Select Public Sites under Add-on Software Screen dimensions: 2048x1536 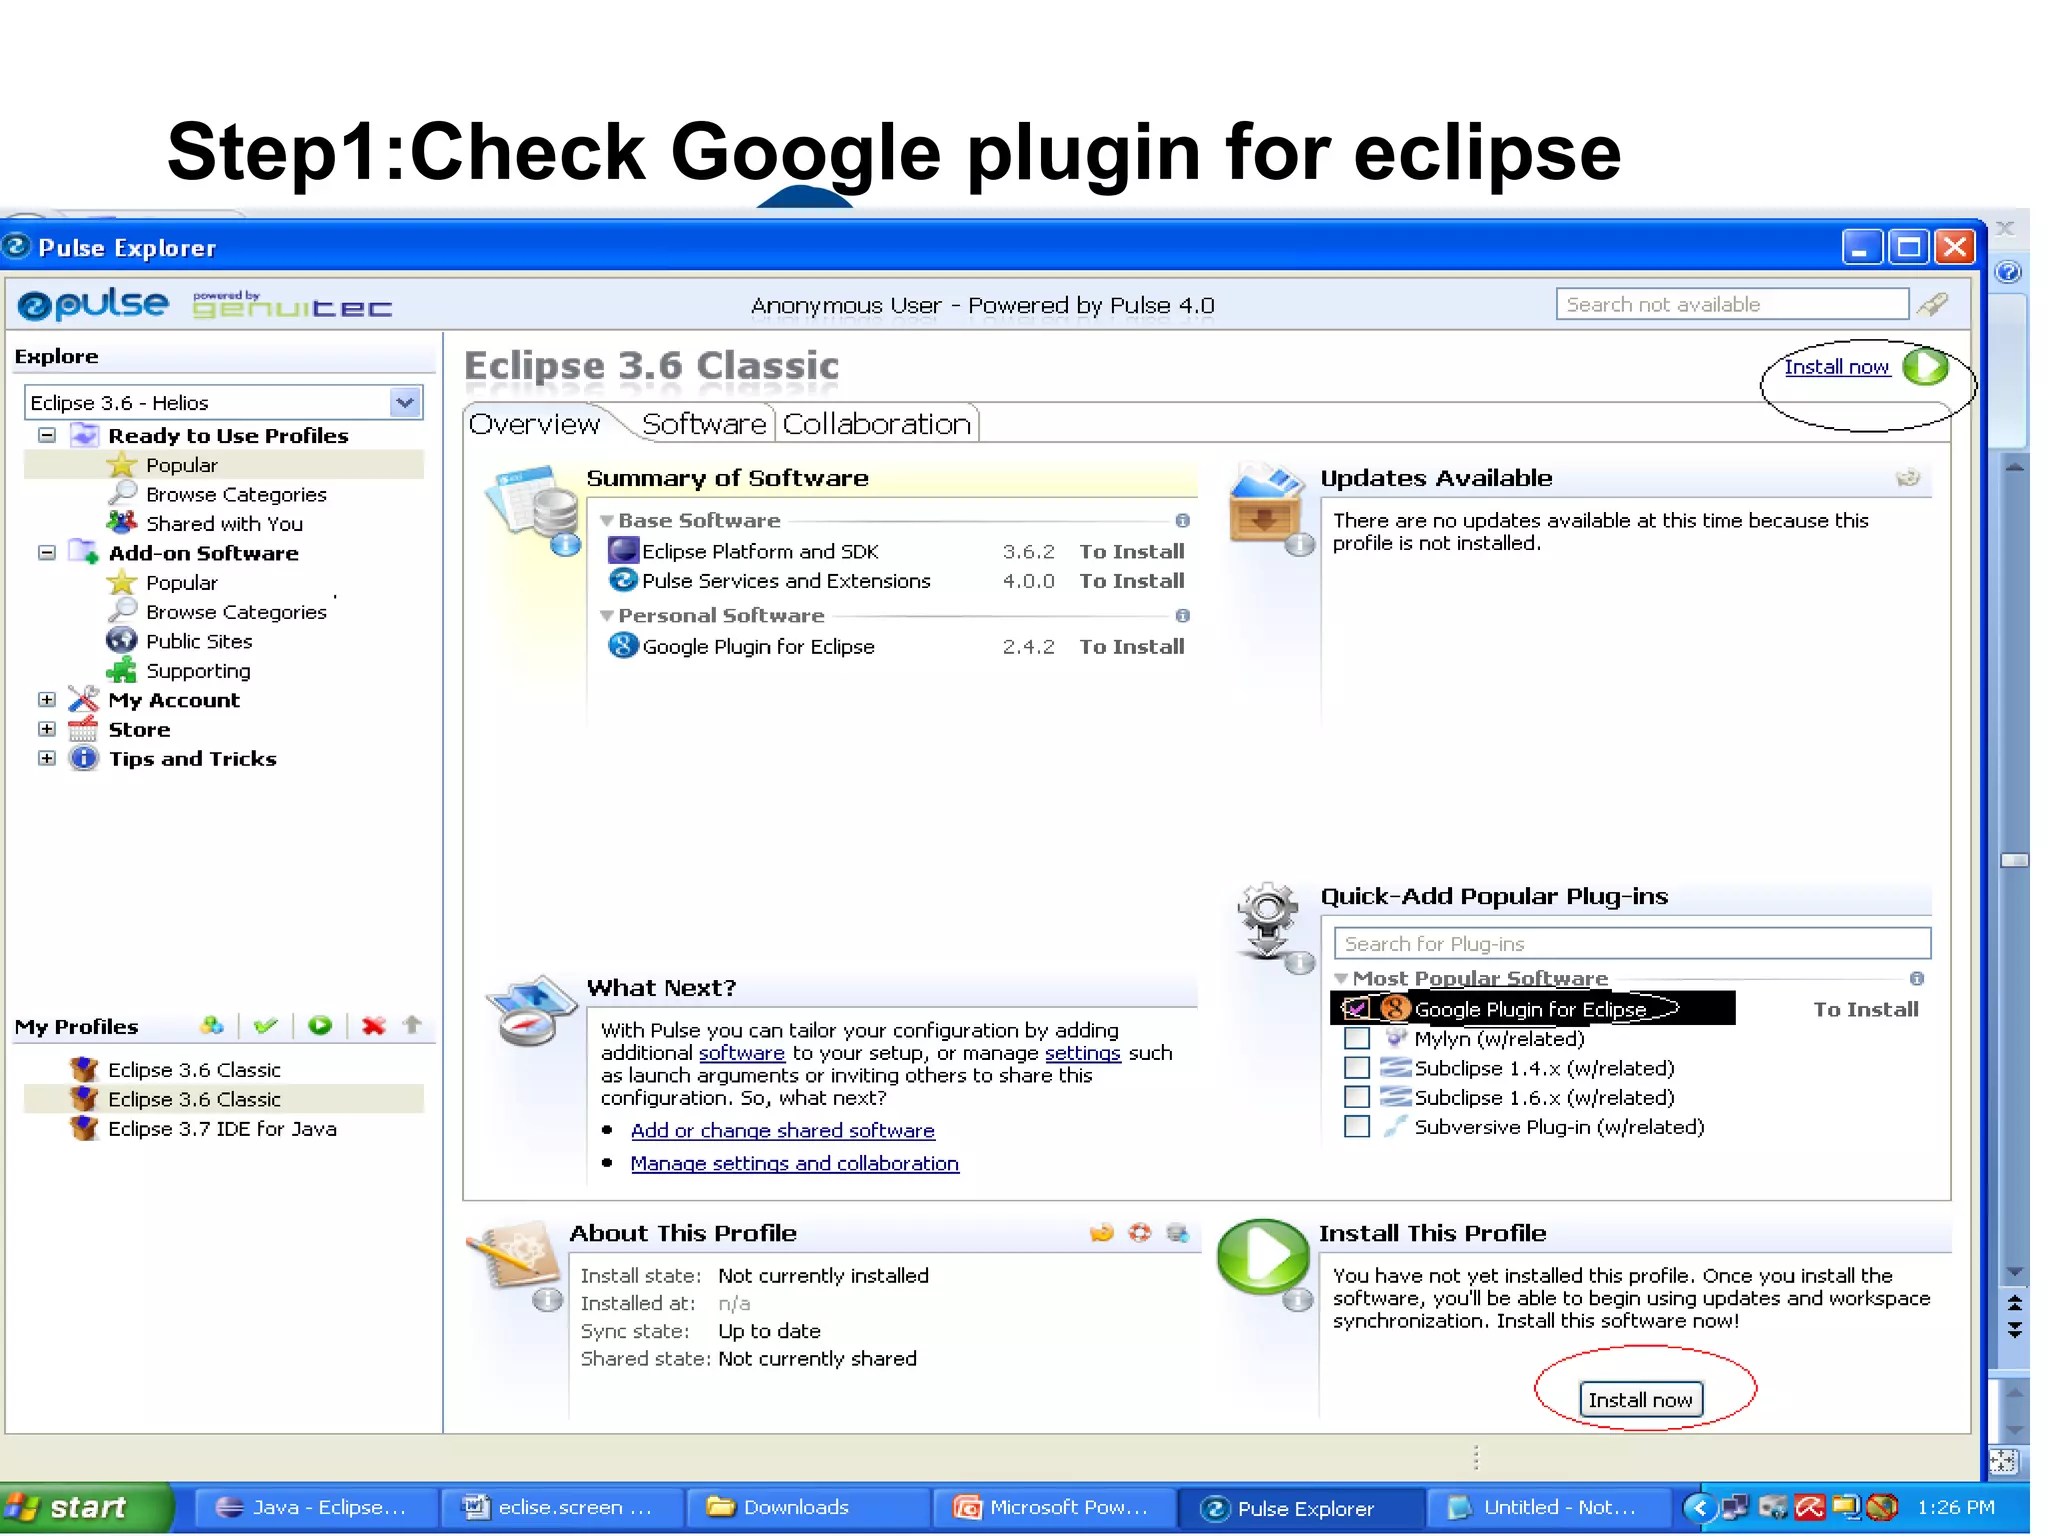[199, 641]
